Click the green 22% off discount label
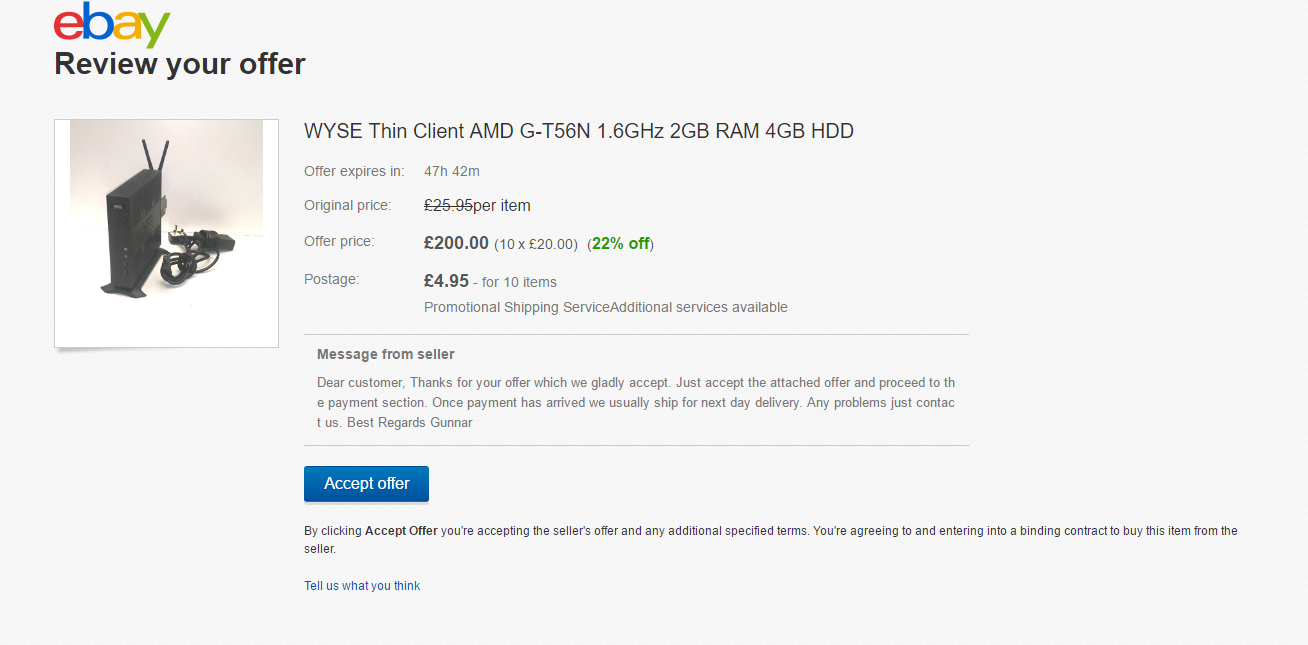The width and height of the screenshot is (1308, 645). point(620,243)
